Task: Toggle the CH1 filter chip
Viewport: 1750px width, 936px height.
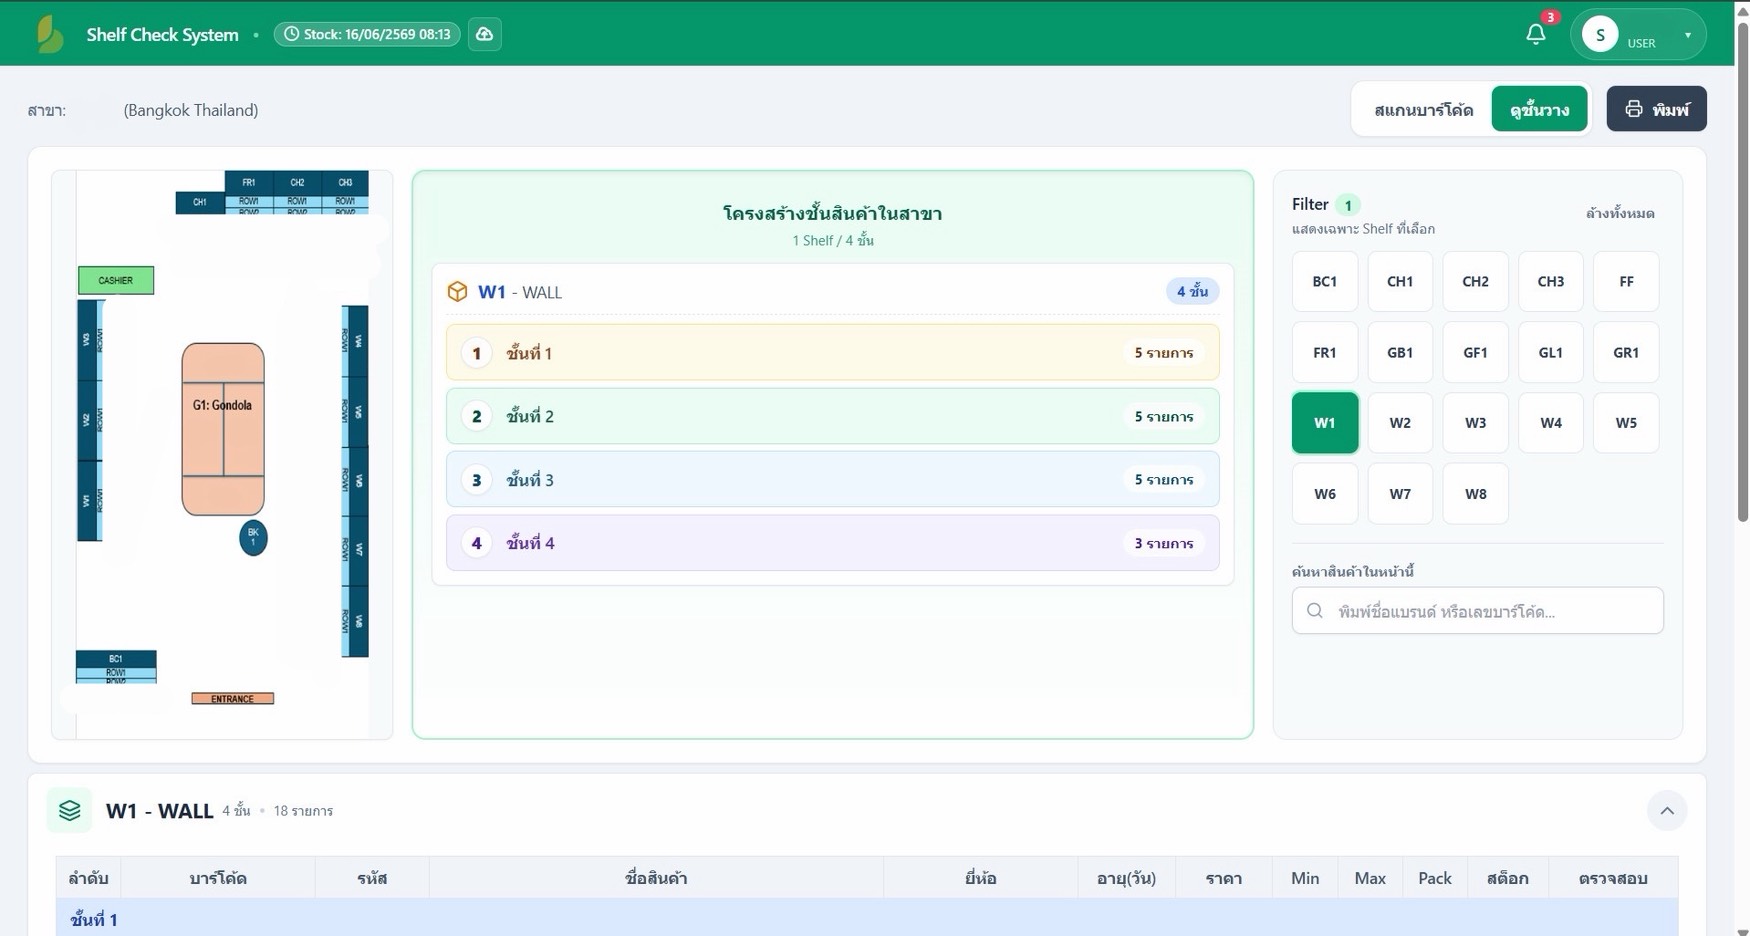Action: point(1400,282)
